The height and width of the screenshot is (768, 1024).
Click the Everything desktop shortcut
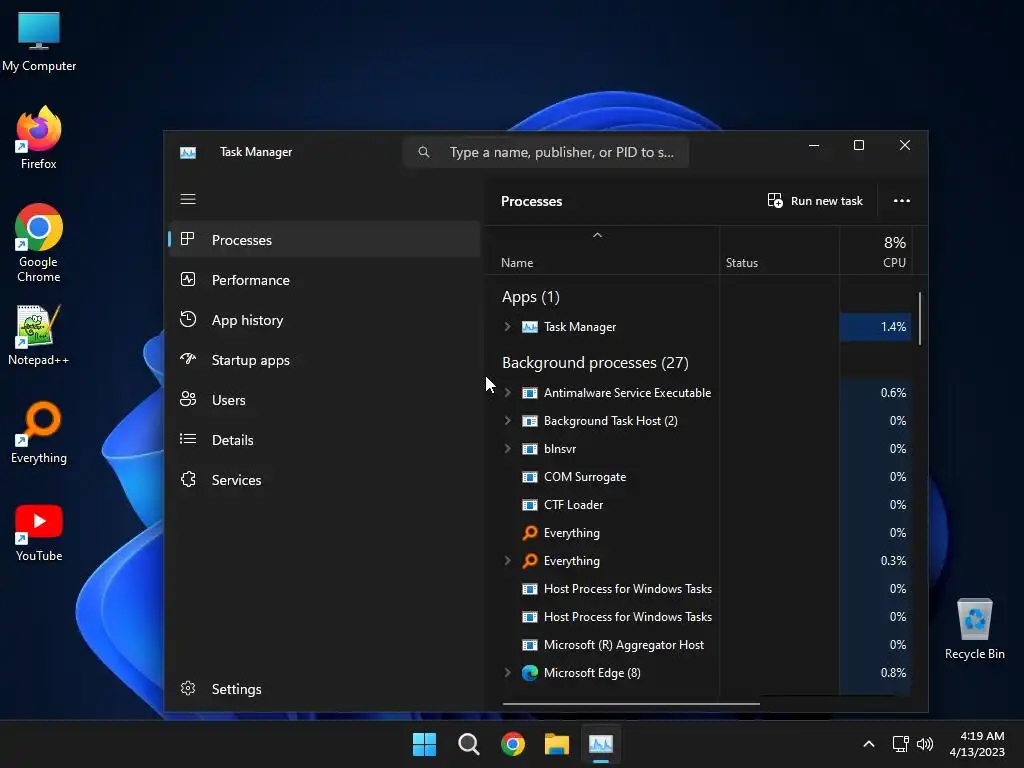coord(39,433)
